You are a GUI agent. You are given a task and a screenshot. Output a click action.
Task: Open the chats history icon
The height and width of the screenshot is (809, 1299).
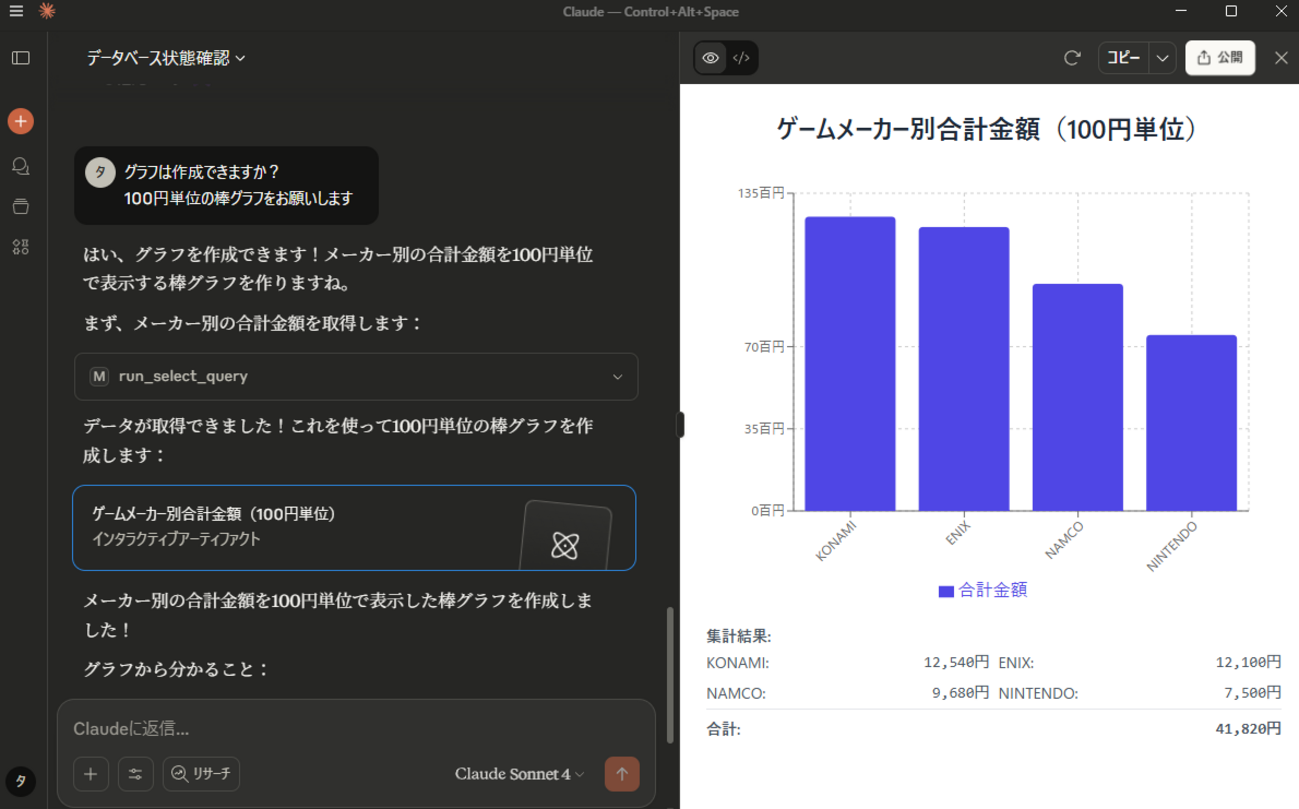21,166
